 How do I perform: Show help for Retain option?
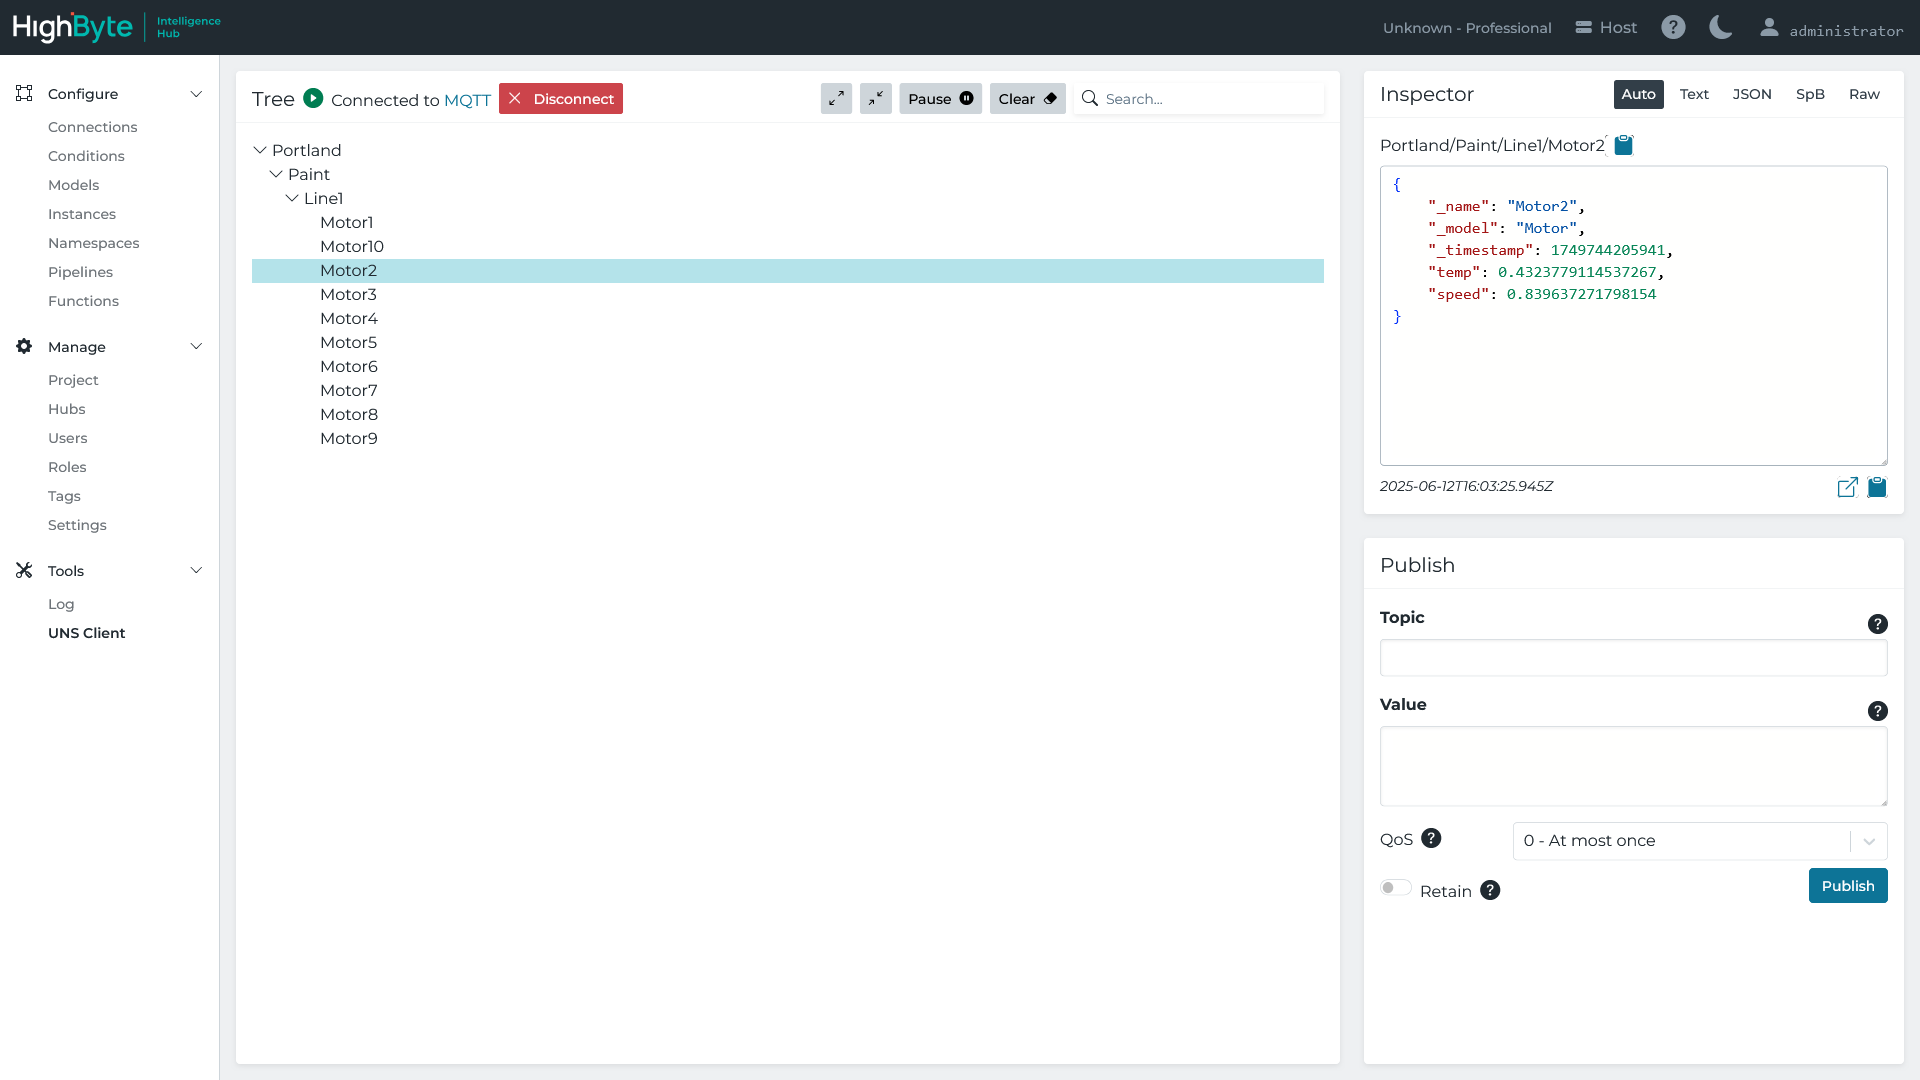[1490, 890]
